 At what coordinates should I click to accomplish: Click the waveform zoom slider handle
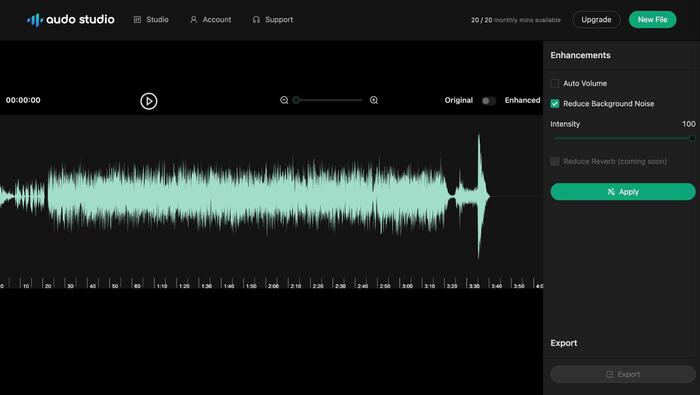pyautogui.click(x=296, y=100)
